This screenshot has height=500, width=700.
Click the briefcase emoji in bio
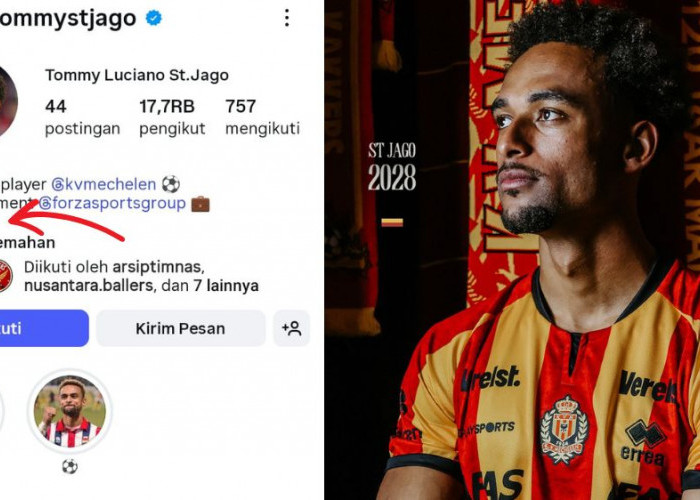(x=200, y=204)
